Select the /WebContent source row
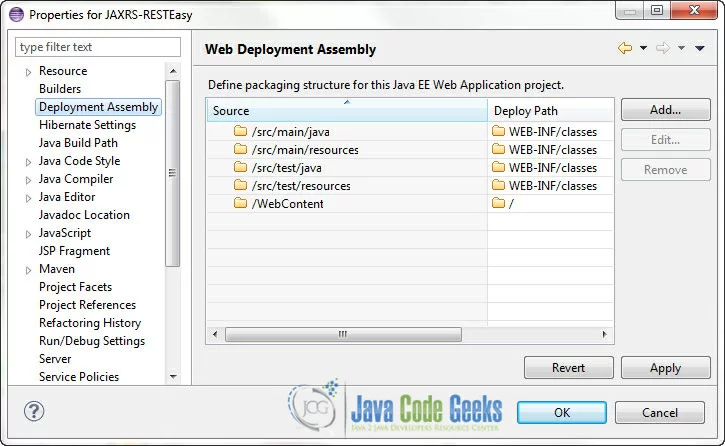 pos(347,204)
